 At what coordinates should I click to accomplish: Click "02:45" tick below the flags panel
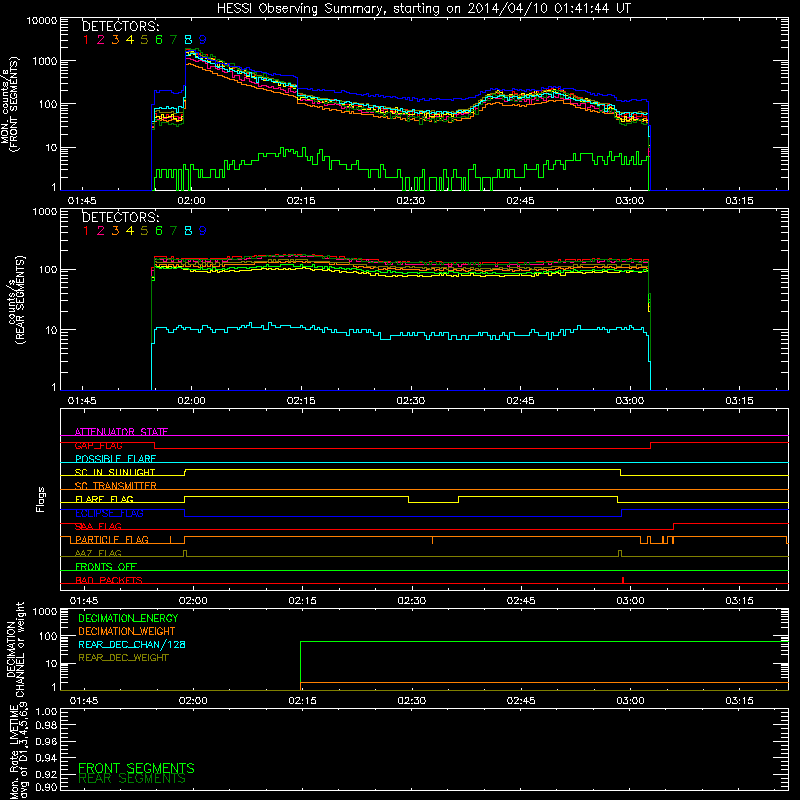[x=521, y=601]
